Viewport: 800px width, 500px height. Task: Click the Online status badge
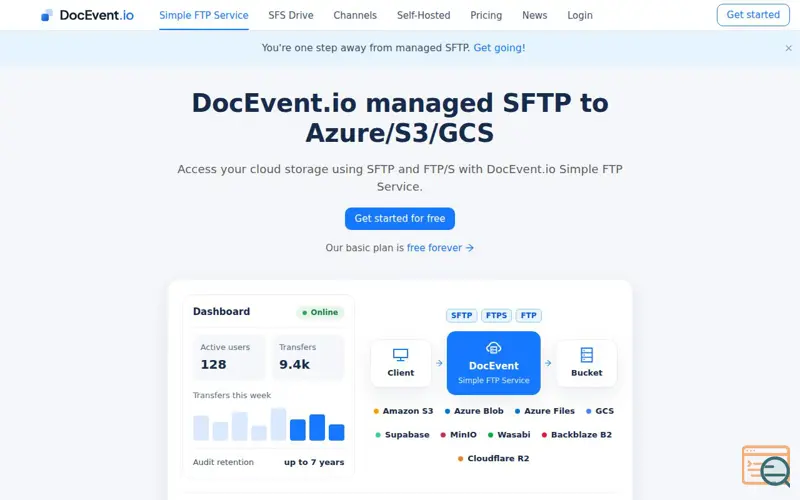coord(320,312)
